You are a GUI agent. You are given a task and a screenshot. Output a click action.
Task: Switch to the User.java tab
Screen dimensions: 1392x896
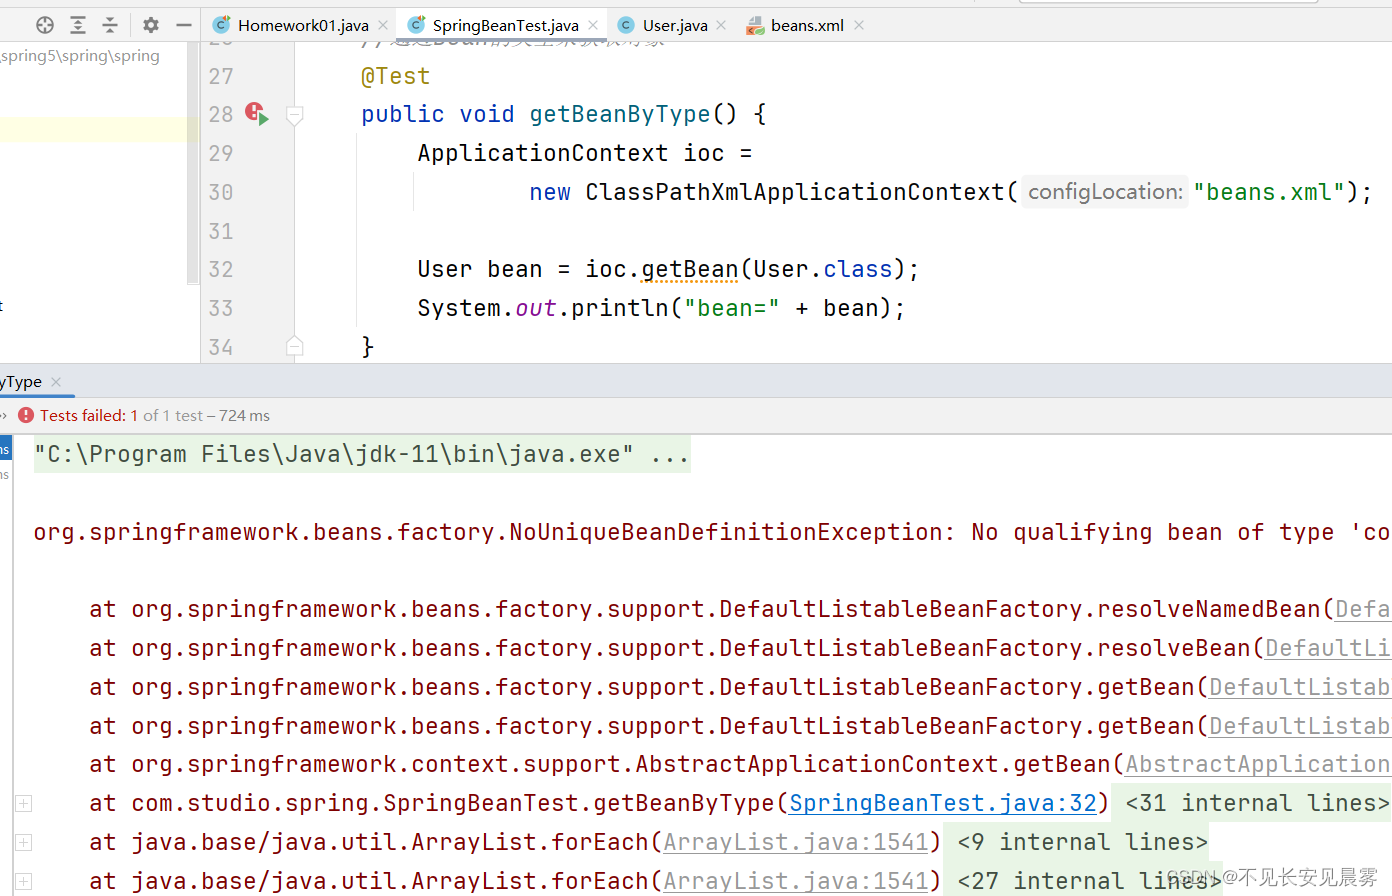coord(678,25)
